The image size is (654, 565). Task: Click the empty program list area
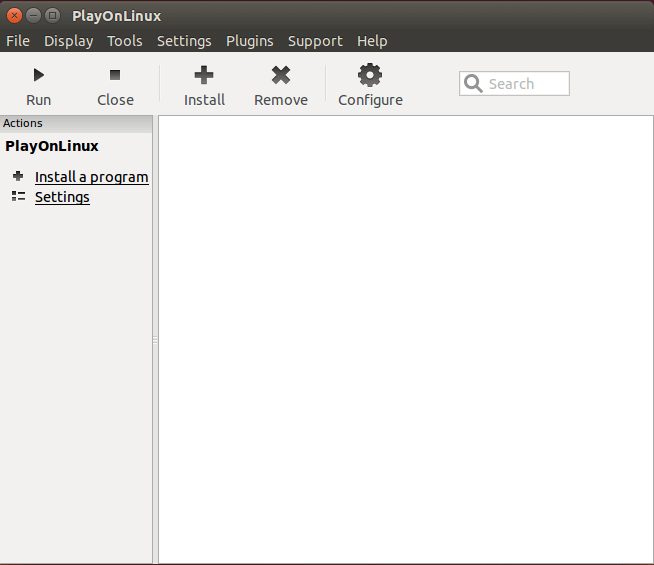click(405, 340)
